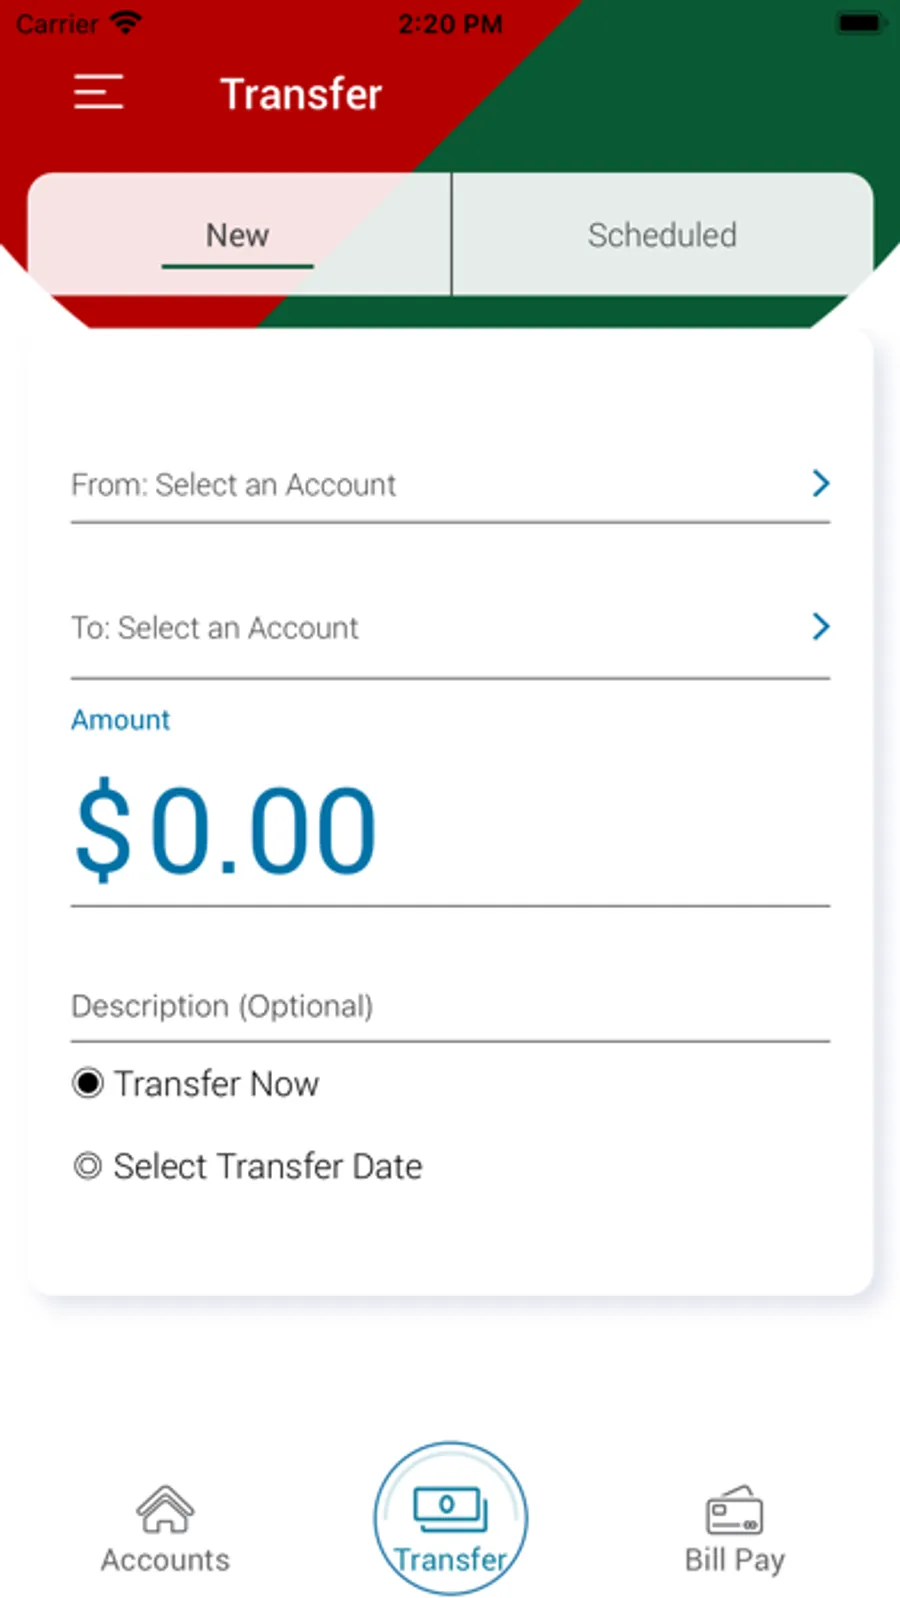This screenshot has width=900, height=1598.
Task: Select the Select Transfer Date radio button
Action: [x=88, y=1166]
